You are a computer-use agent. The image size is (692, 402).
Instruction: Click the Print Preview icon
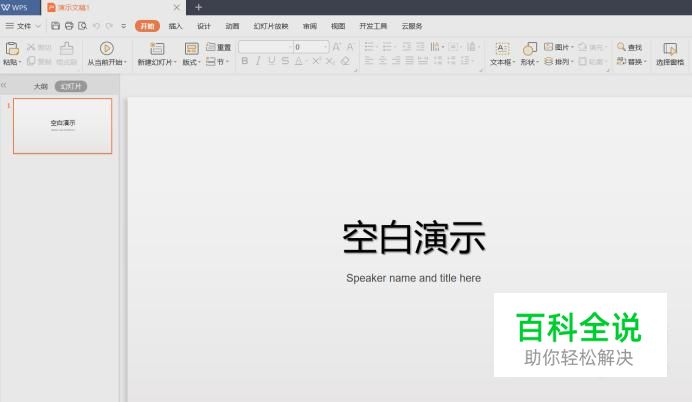click(83, 26)
